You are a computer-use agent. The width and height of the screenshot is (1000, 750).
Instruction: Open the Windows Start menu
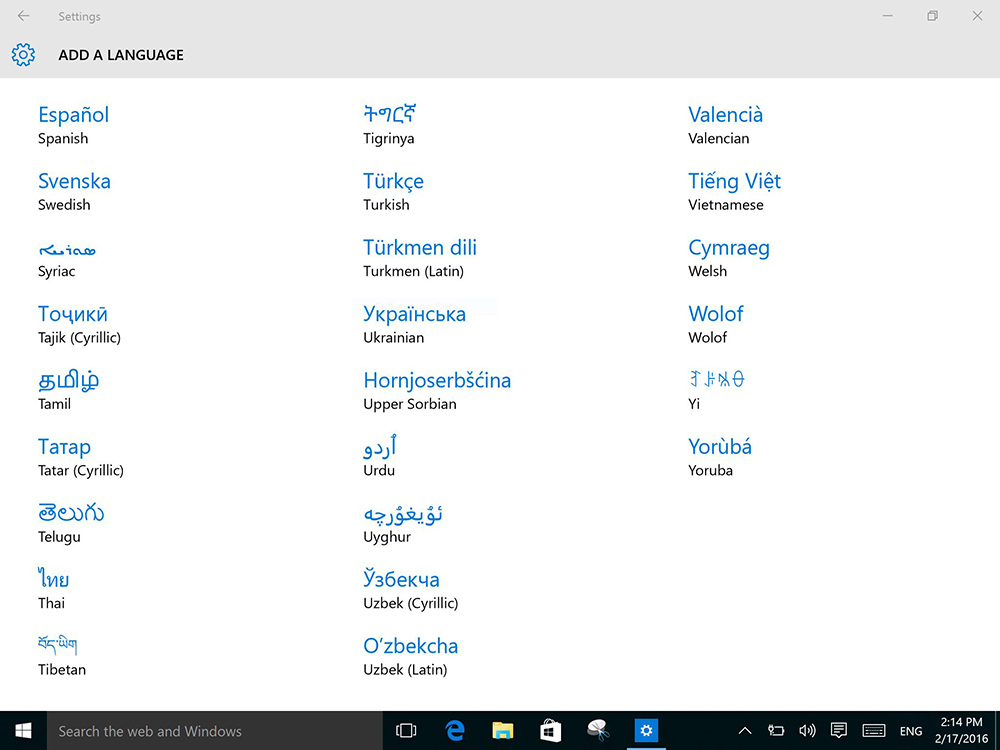click(x=24, y=731)
